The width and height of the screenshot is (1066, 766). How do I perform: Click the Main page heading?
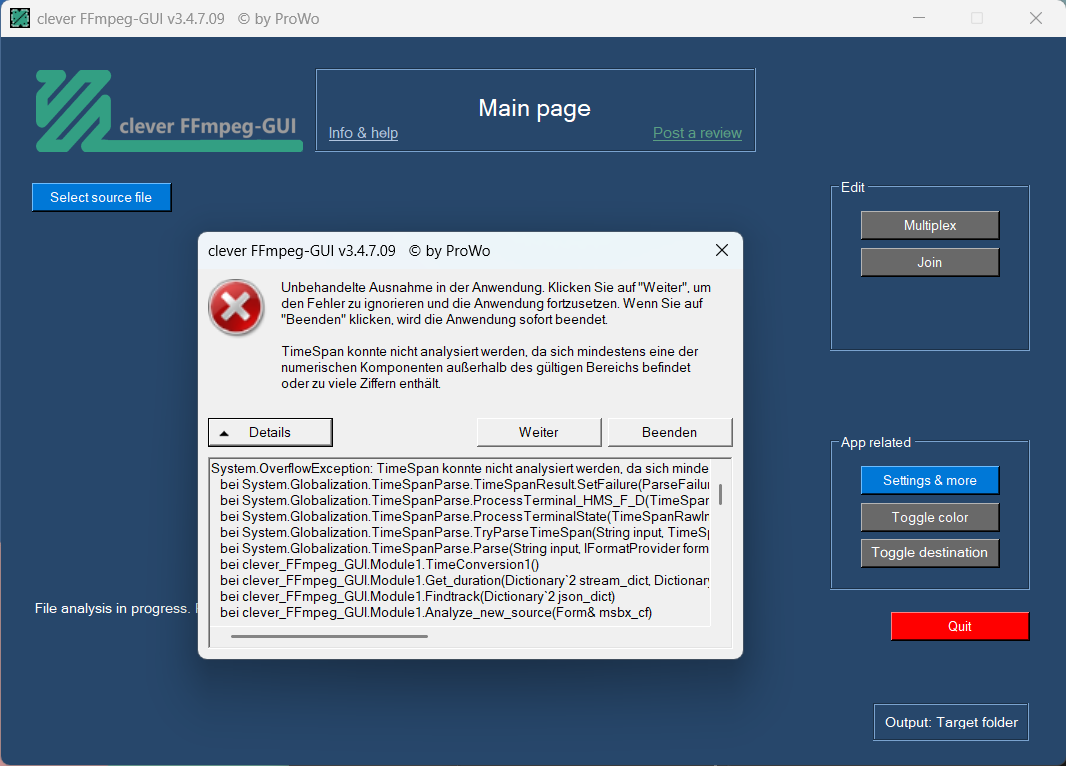pos(534,108)
